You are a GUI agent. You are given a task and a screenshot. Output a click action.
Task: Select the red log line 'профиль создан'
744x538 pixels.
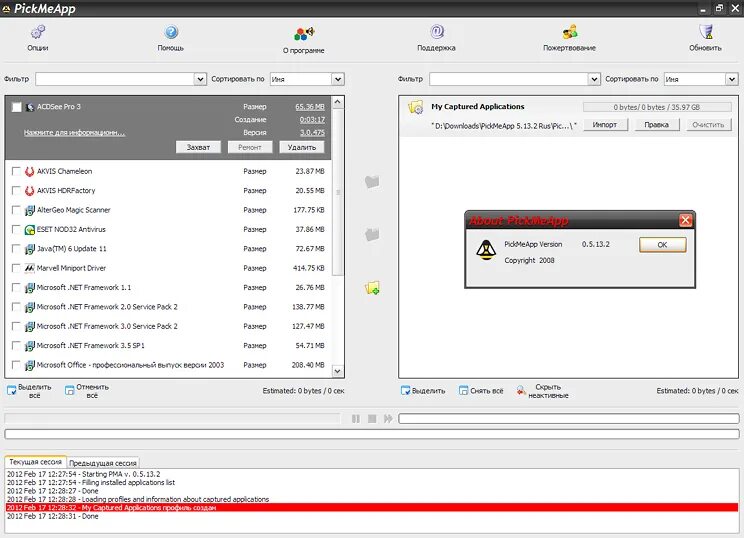(x=372, y=508)
